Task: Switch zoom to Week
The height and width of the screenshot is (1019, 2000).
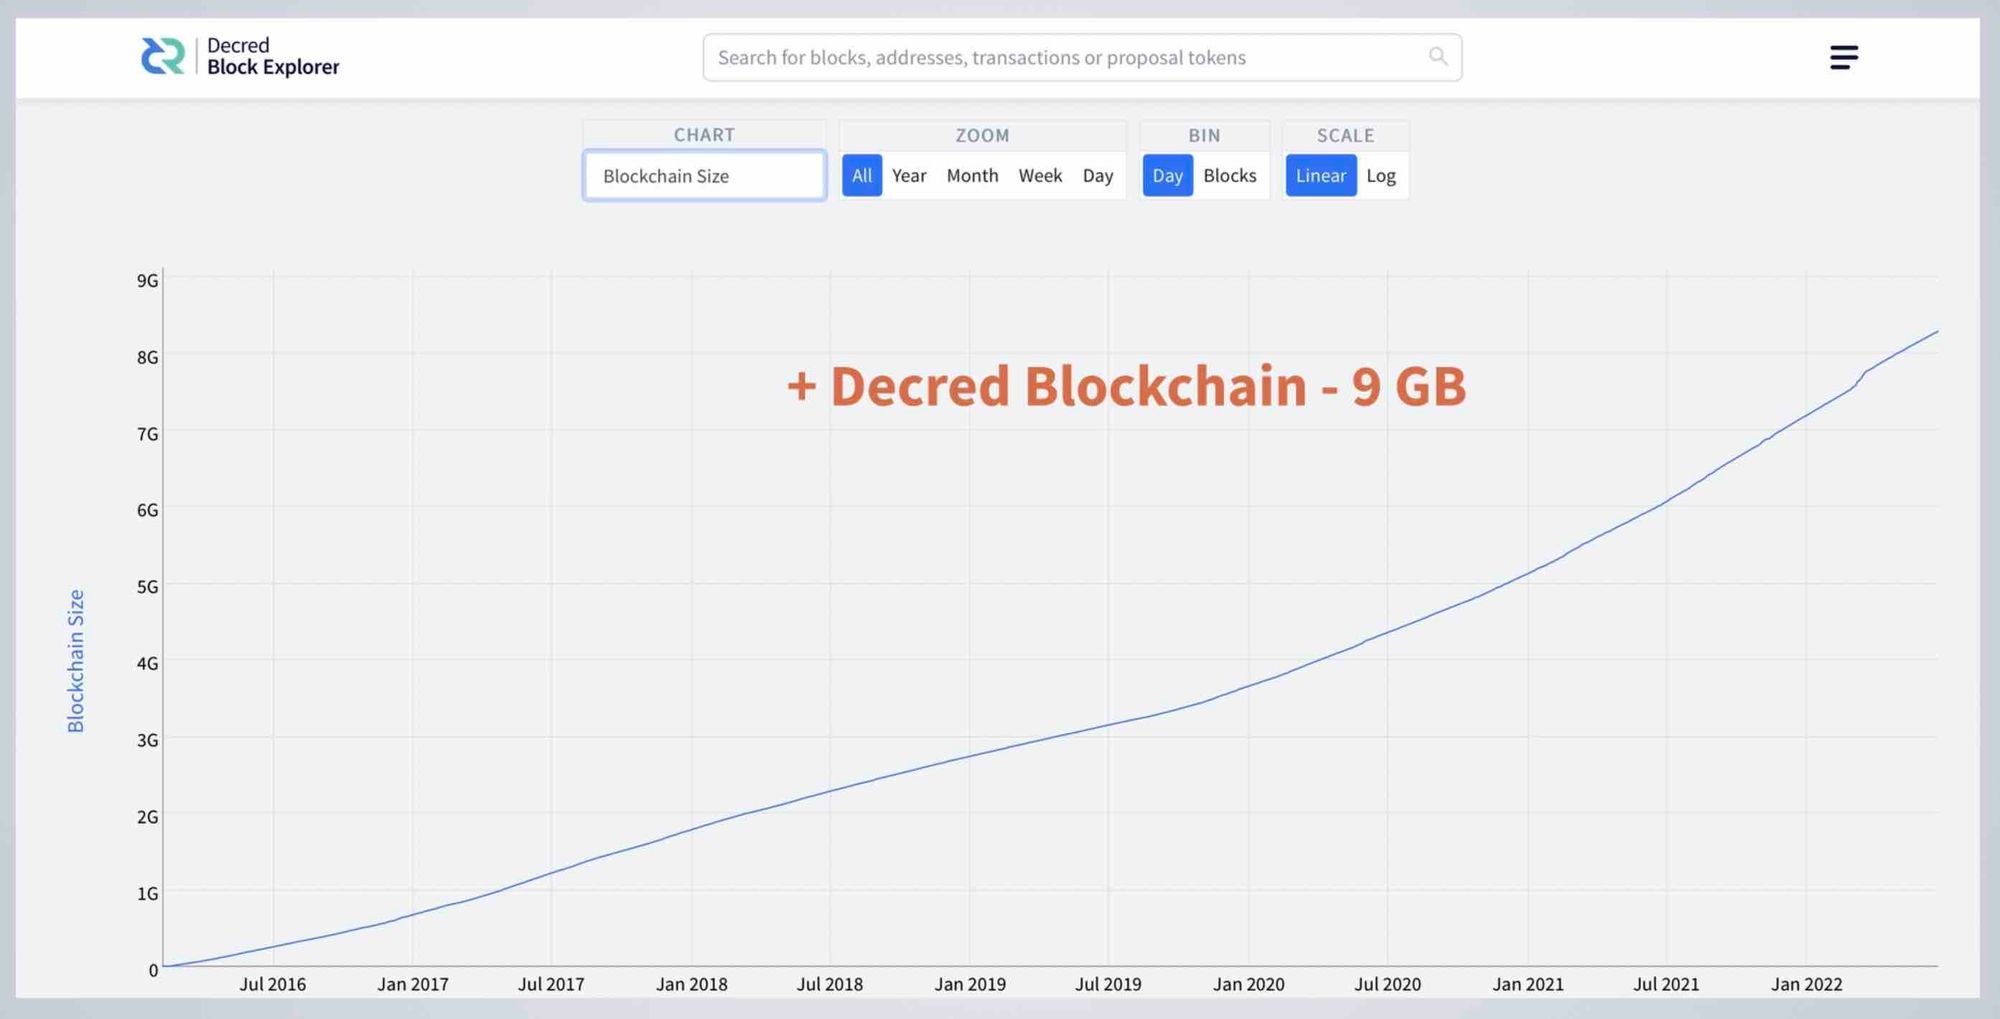Action: [1040, 176]
